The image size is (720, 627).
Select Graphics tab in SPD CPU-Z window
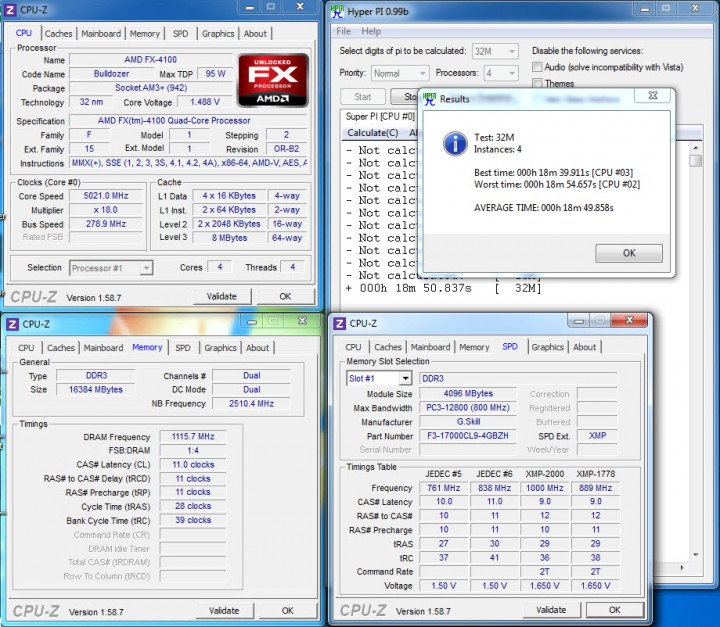click(x=547, y=347)
